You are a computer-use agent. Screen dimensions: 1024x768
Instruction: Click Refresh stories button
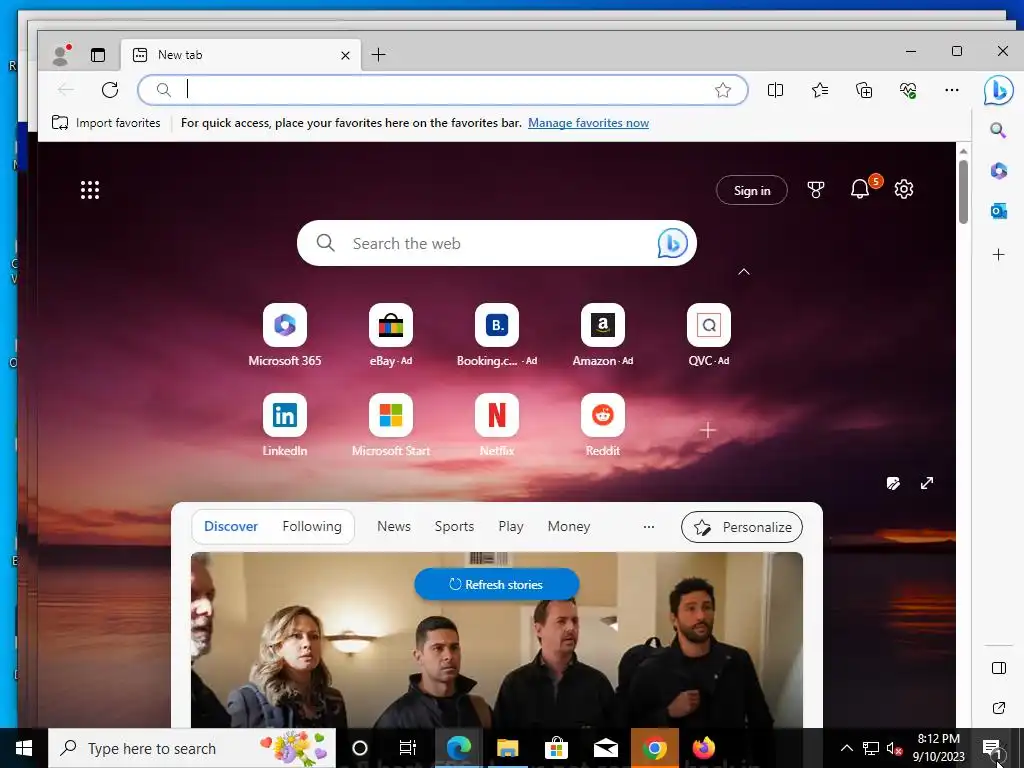click(496, 584)
